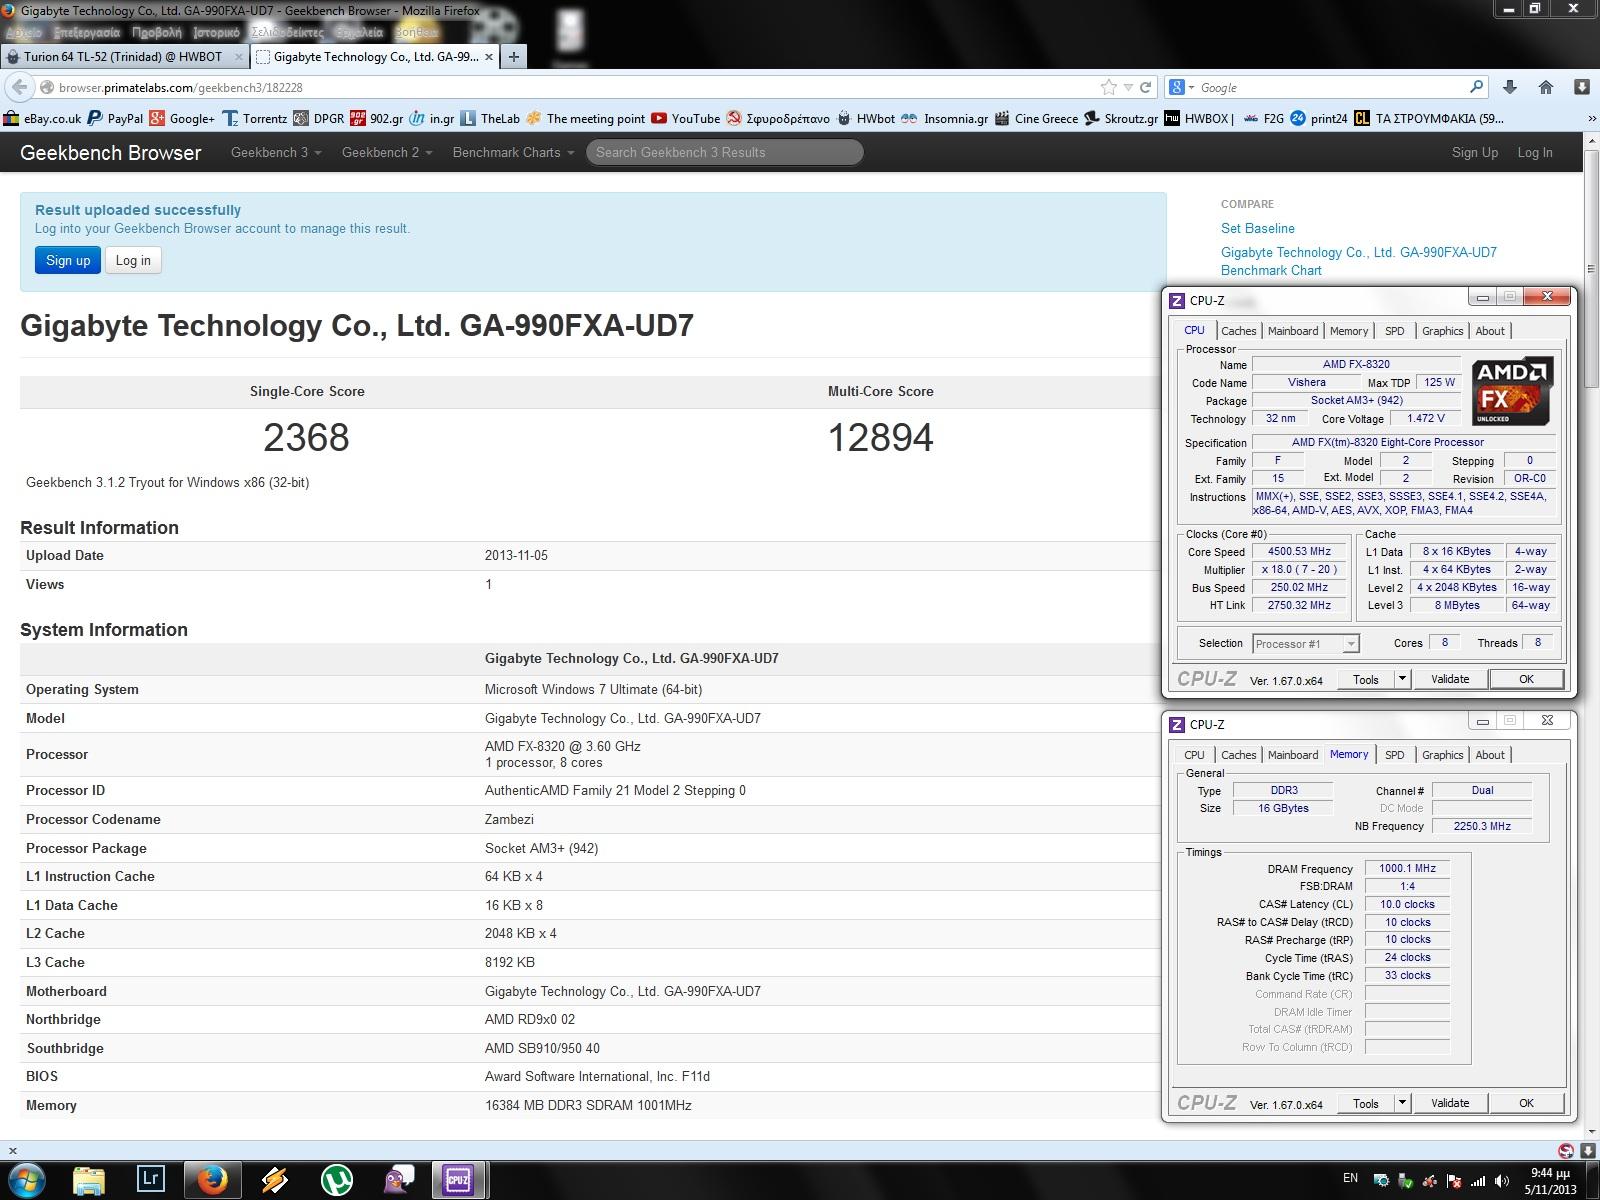Open the Torrentz bookmark
Screen dimensions: 1600x1200
255,118
